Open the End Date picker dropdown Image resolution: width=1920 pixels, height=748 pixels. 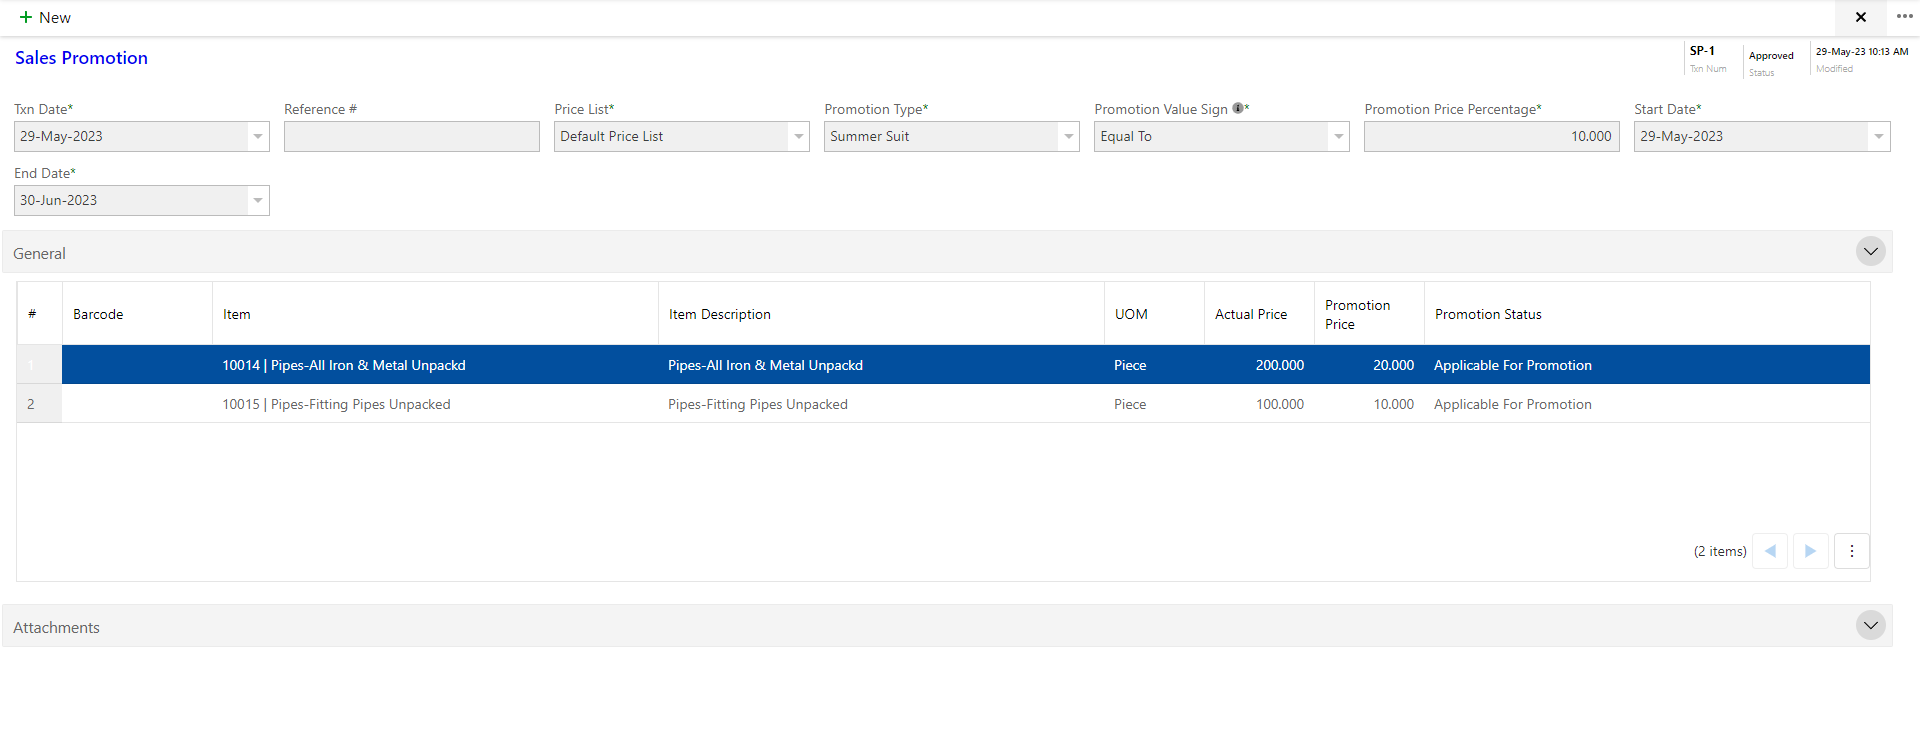[x=258, y=201]
